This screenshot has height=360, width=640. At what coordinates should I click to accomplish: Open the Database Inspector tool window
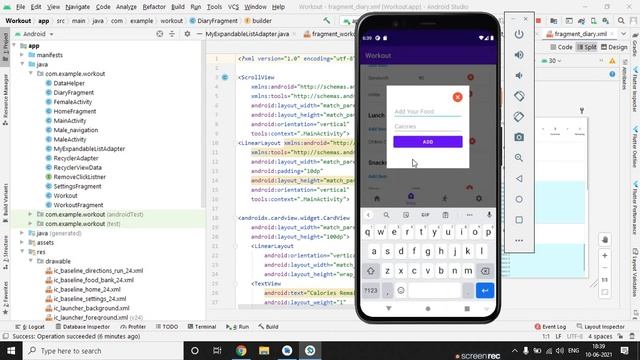pos(82,327)
